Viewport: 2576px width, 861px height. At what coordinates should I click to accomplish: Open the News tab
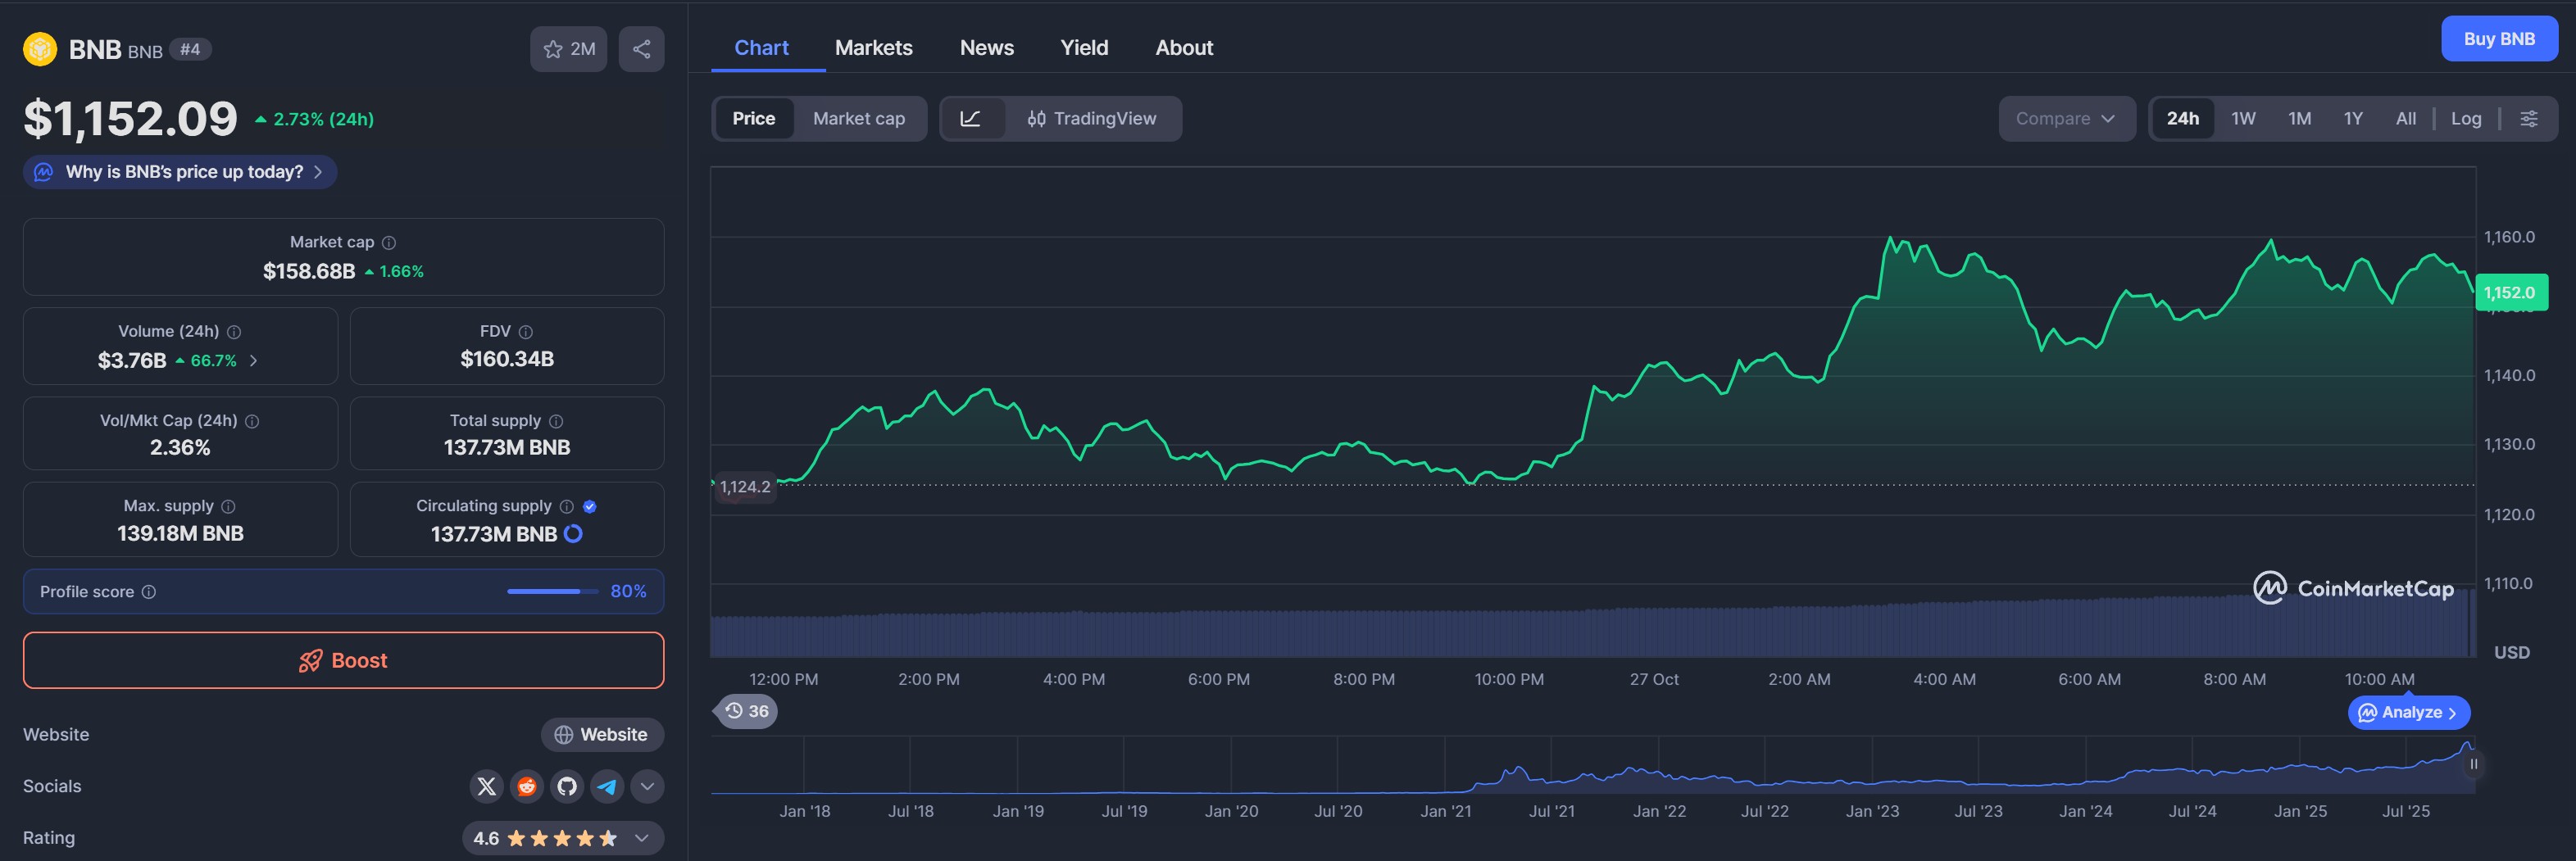click(986, 48)
